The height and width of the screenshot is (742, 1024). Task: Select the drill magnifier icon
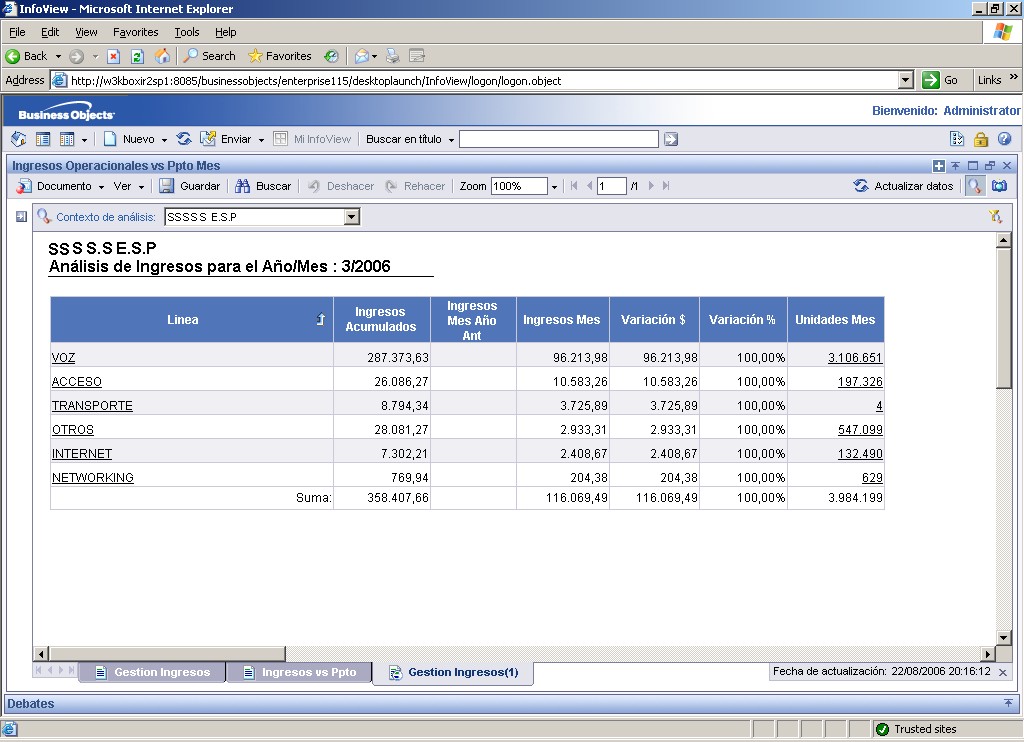(x=974, y=185)
